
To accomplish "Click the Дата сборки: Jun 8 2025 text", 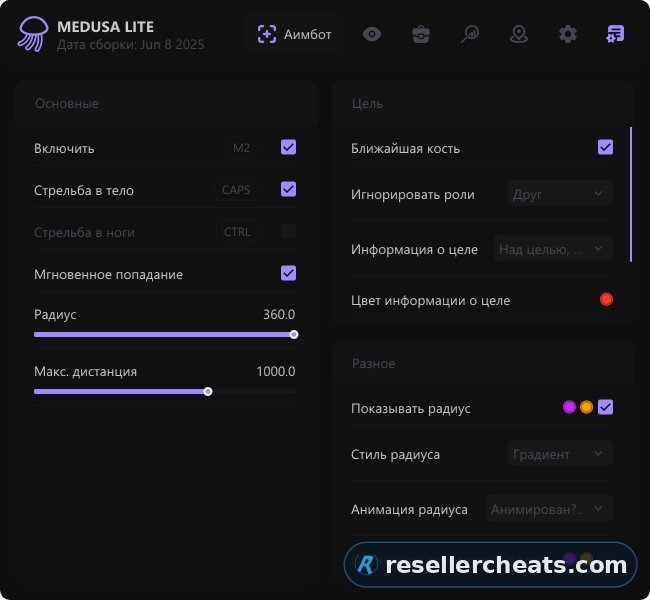I will [130, 45].
